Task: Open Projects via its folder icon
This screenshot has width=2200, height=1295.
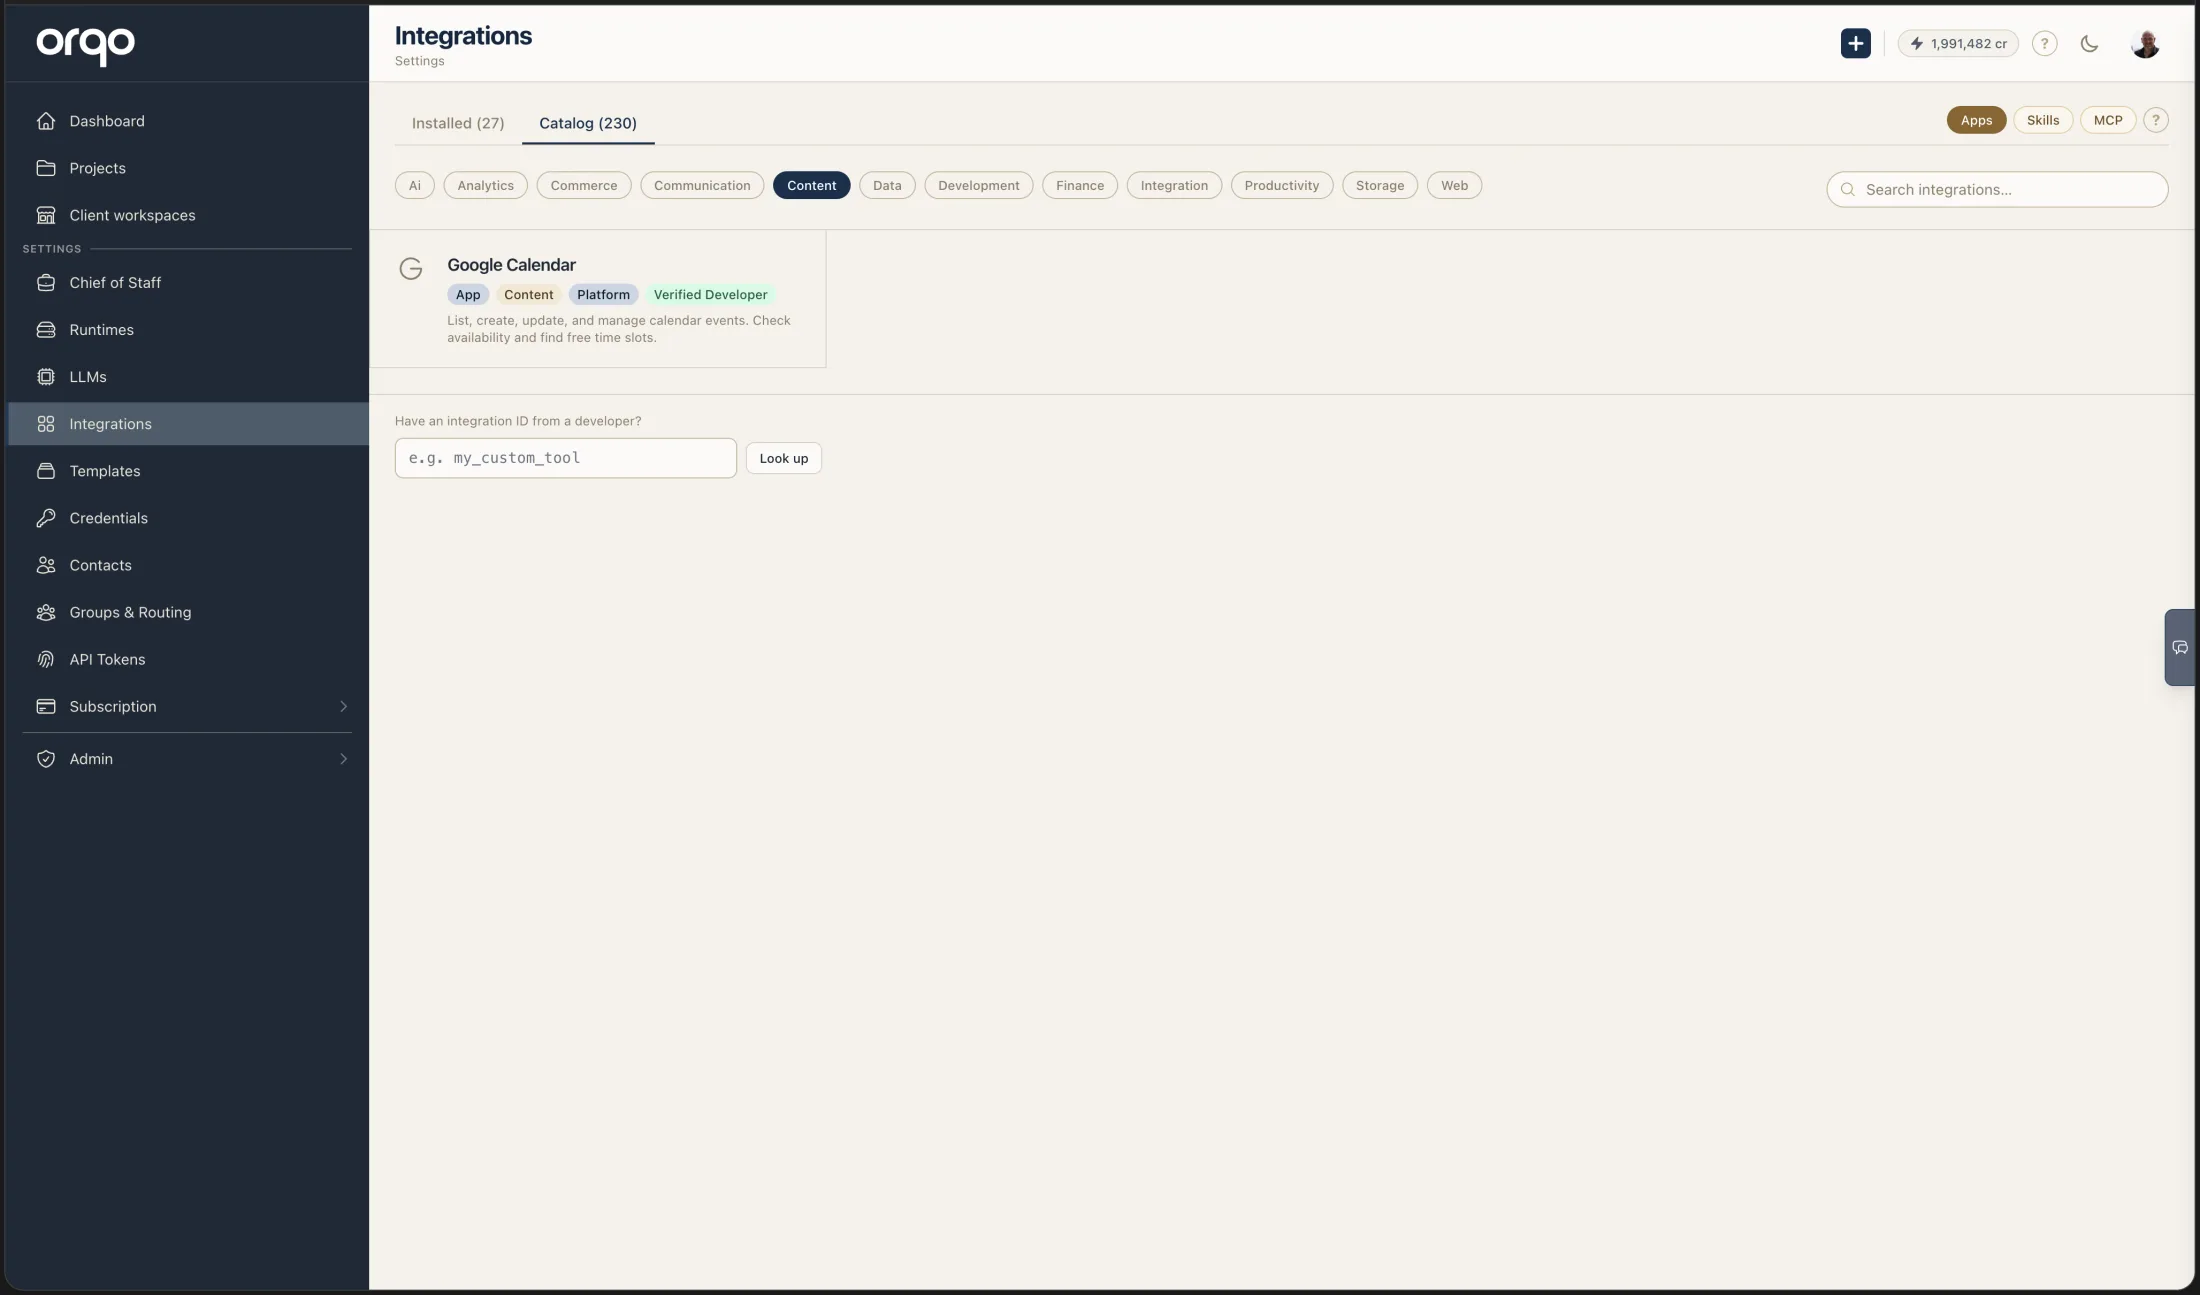Action: 46,168
